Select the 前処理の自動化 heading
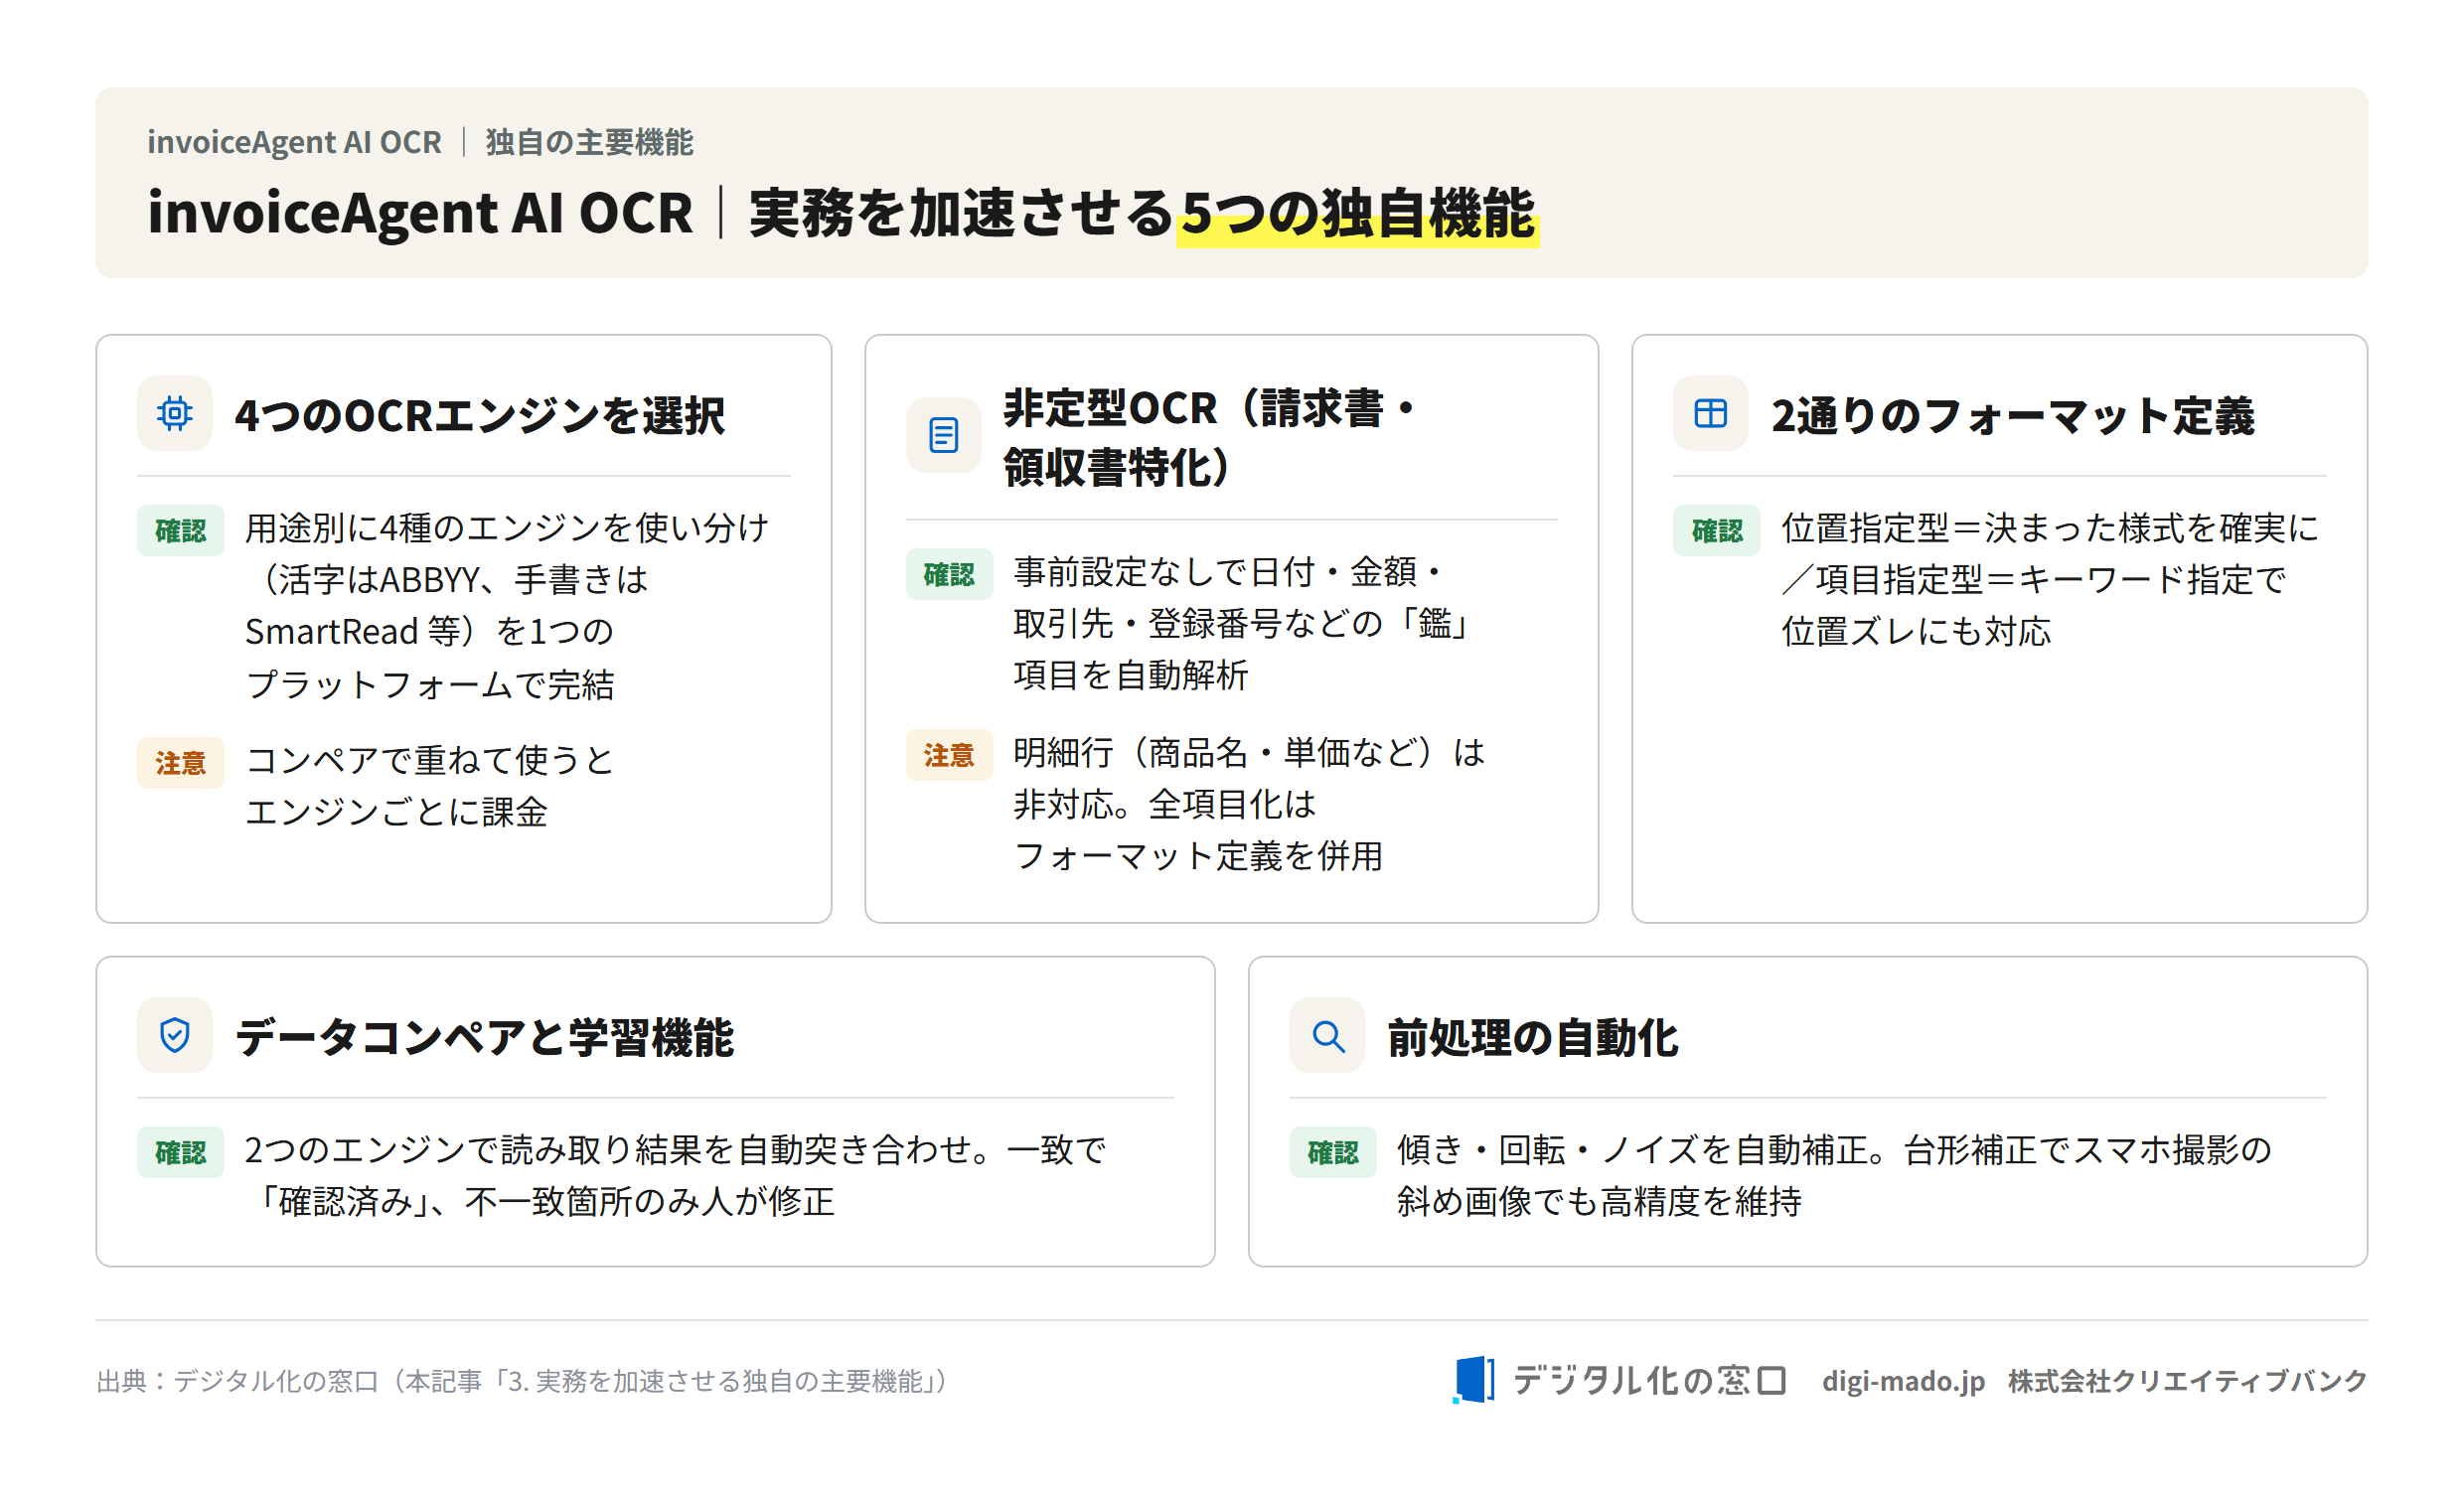This screenshot has height=1500, width=2464. point(1532,1037)
